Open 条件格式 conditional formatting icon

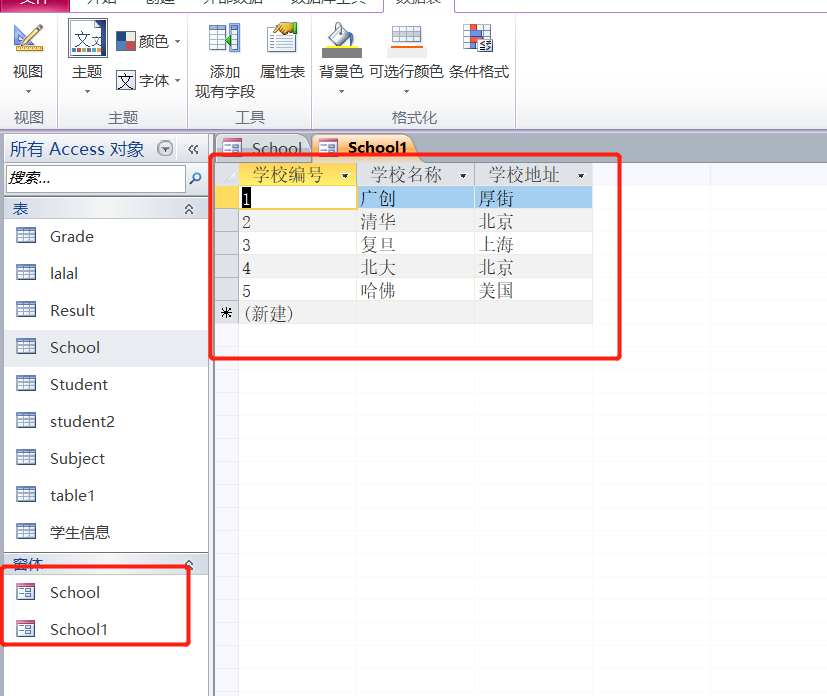click(478, 39)
